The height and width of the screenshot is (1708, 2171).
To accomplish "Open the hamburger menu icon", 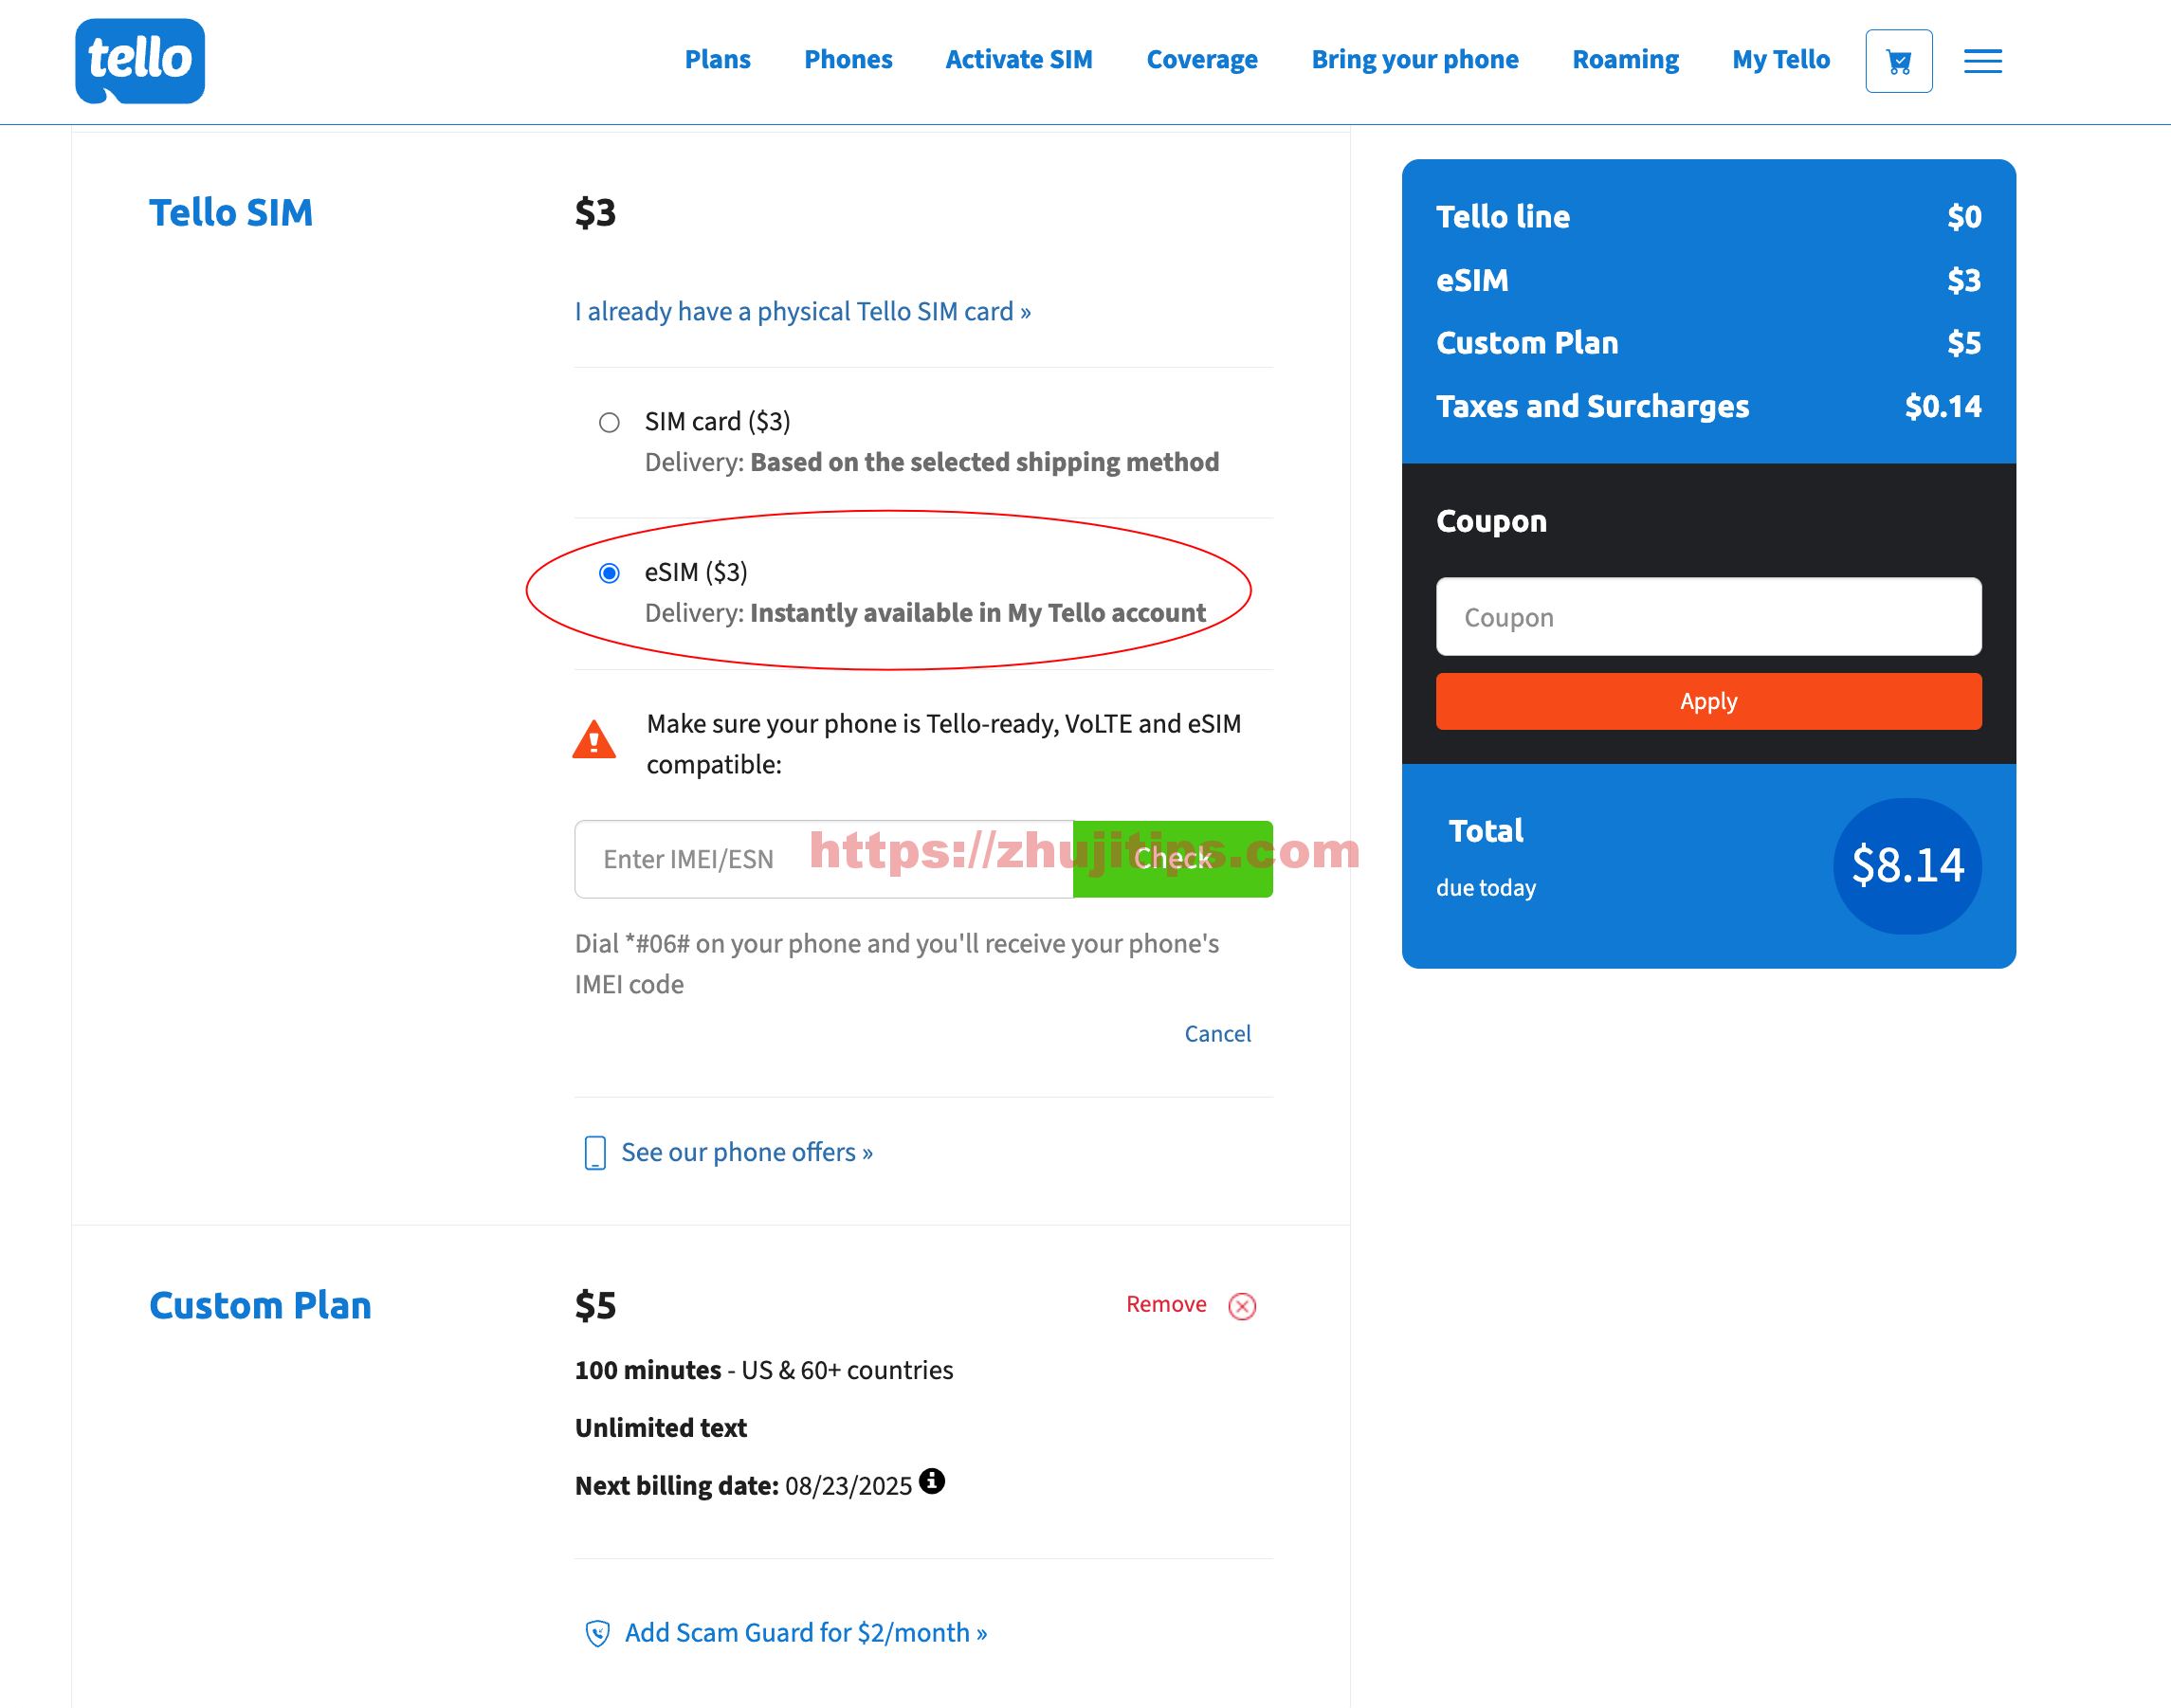I will click(1982, 61).
